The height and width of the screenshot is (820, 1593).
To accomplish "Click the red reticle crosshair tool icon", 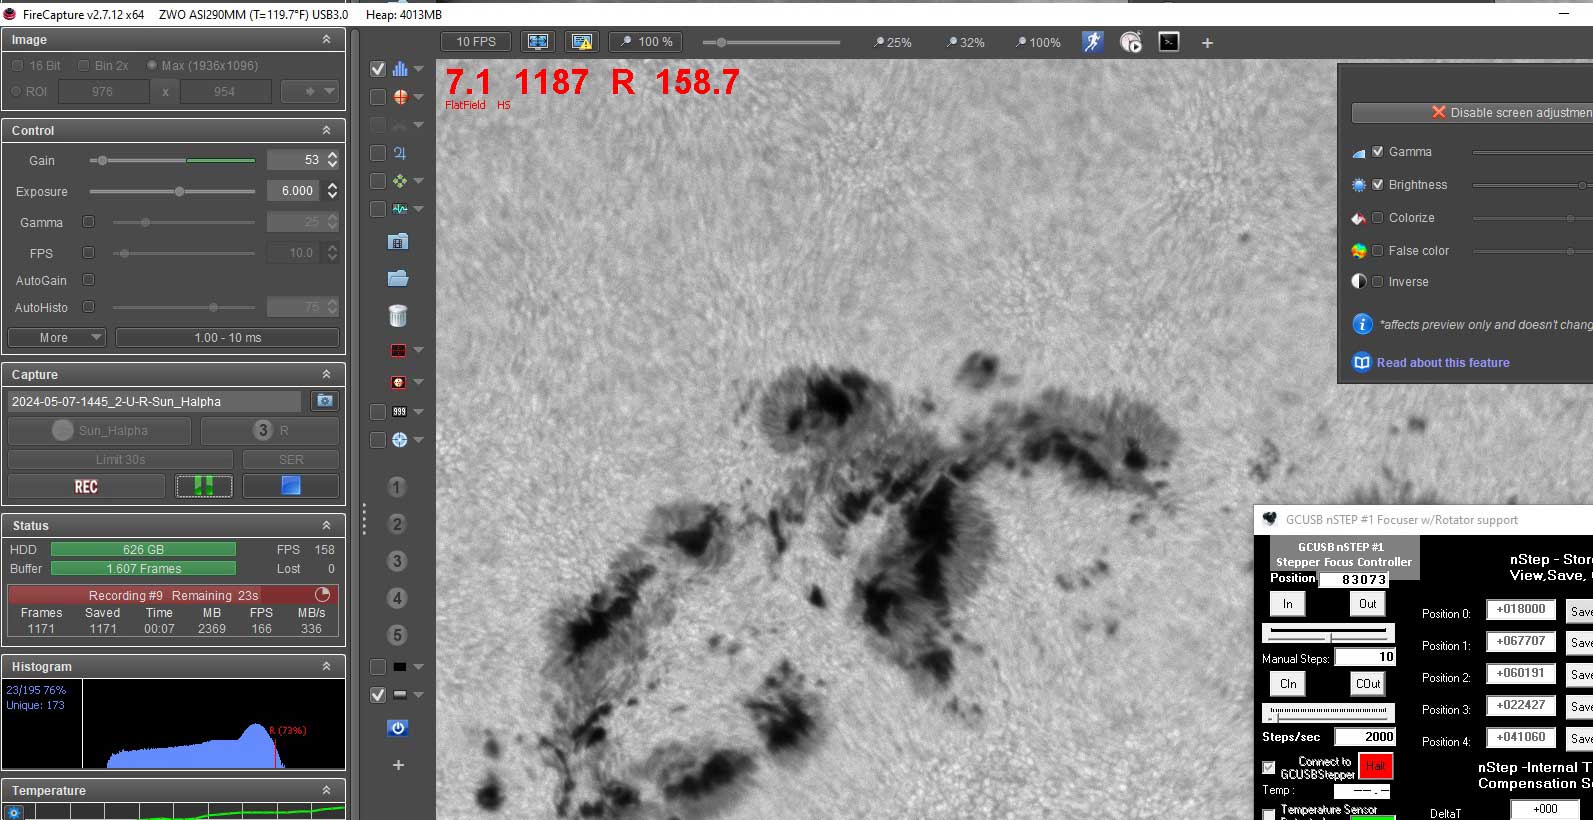I will pos(400,97).
